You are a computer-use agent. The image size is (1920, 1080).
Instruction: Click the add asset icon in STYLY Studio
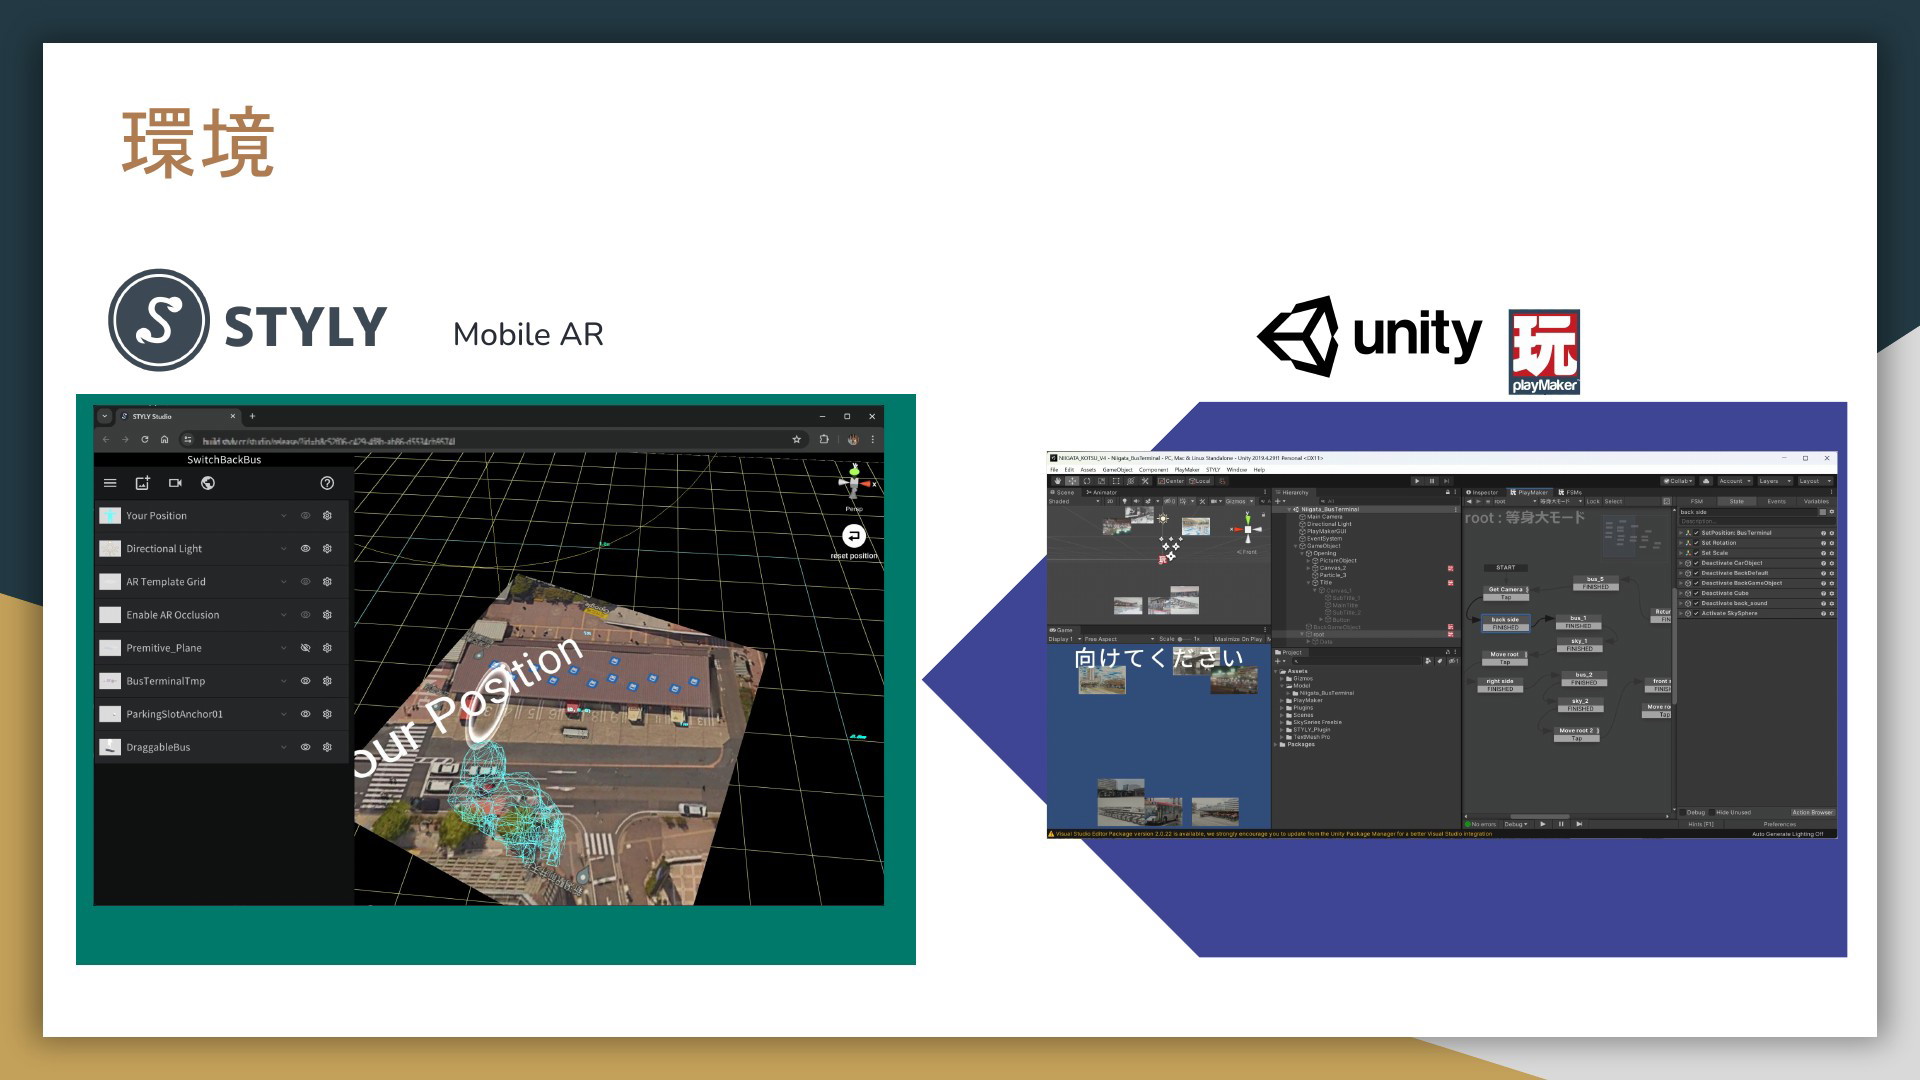coord(142,483)
